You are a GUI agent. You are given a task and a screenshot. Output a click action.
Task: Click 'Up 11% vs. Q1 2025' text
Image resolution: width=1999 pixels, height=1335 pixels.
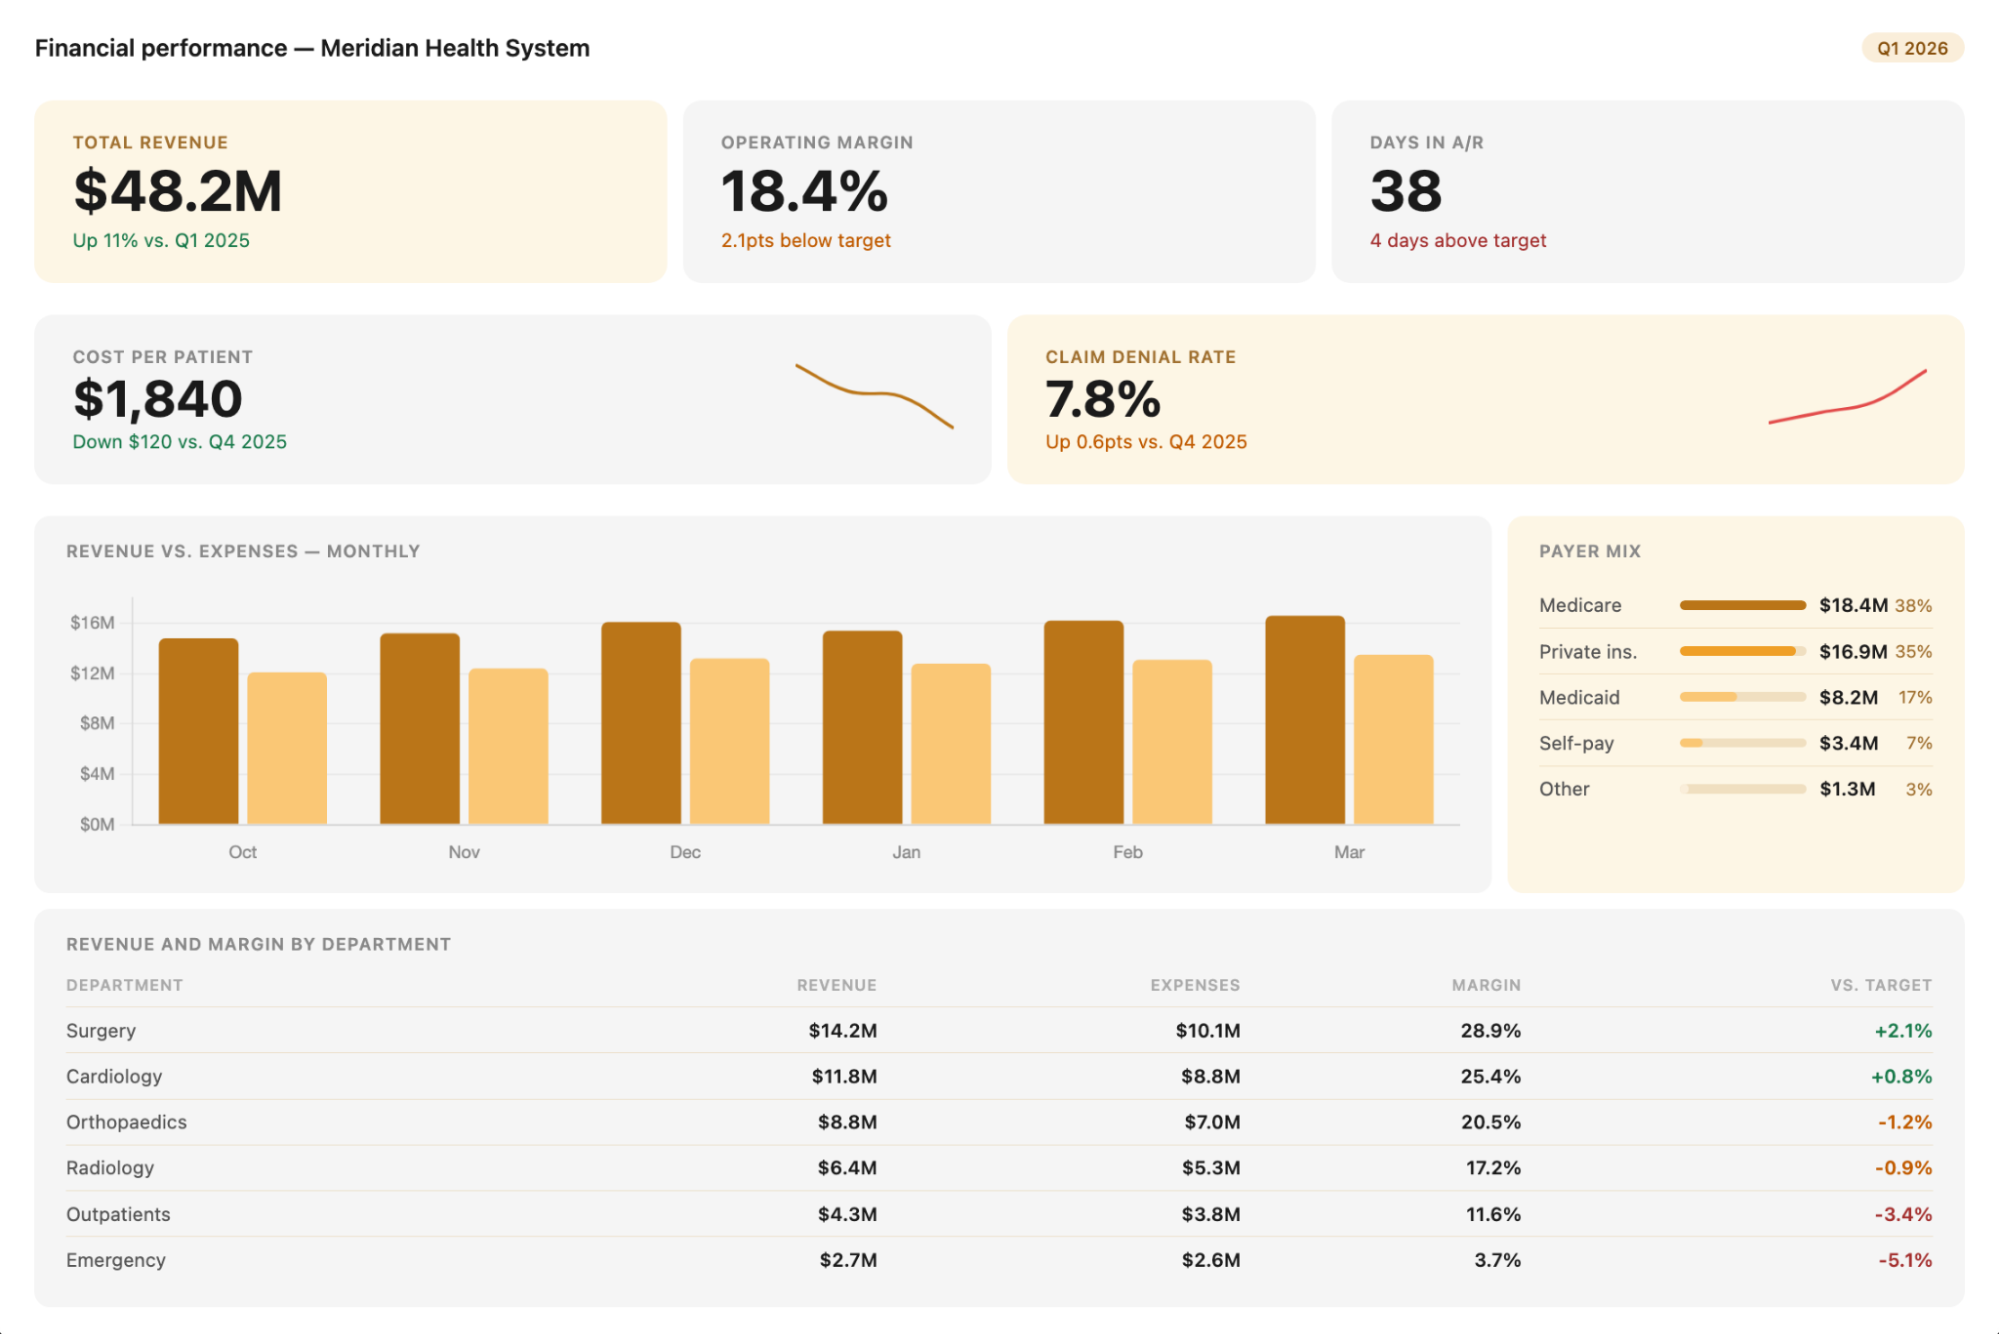[161, 240]
